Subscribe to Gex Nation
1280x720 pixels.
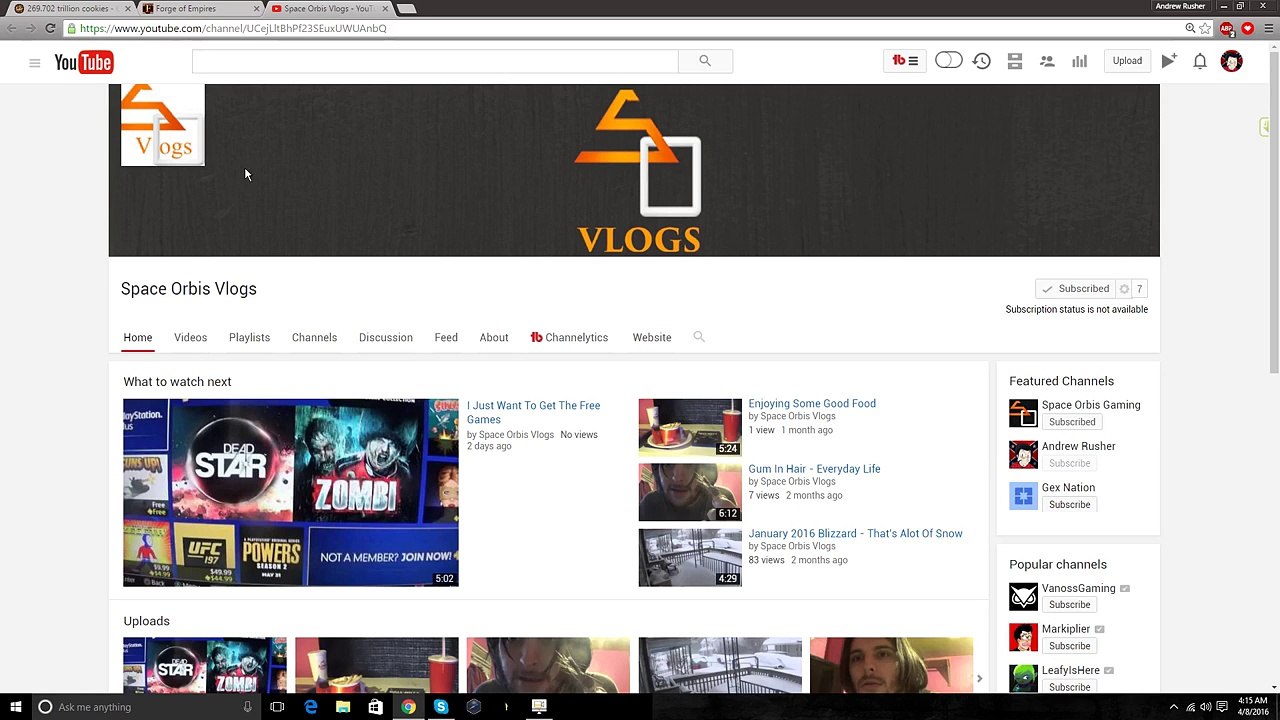pyautogui.click(x=1069, y=505)
